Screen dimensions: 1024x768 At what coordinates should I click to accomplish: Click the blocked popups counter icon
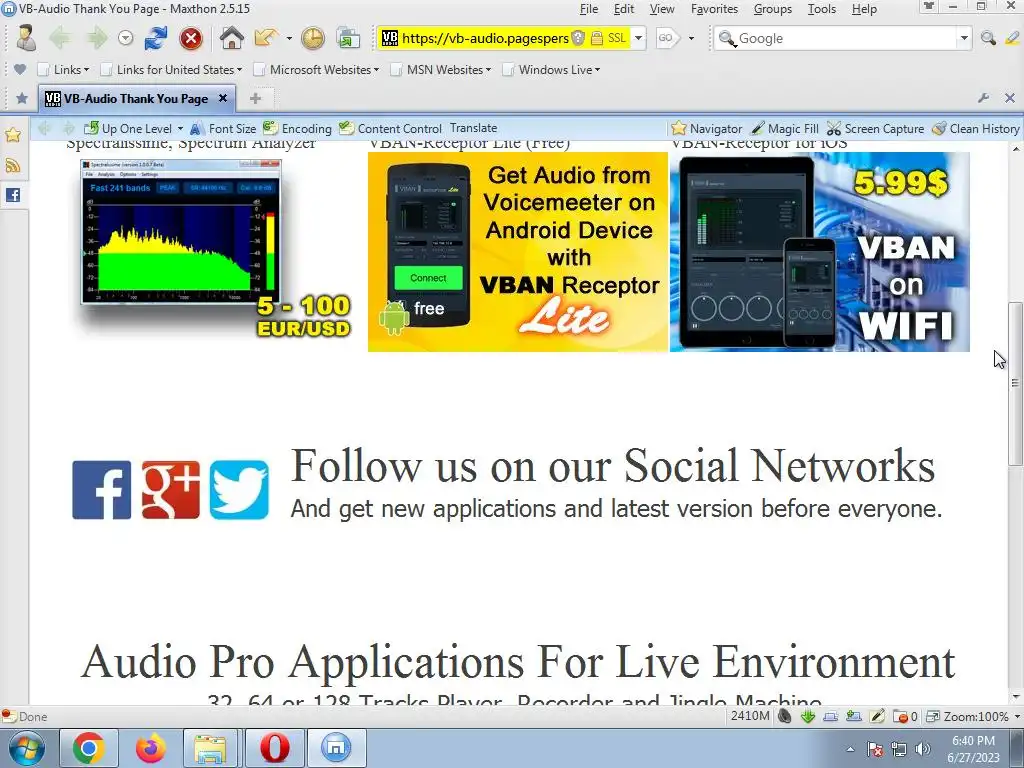(904, 716)
